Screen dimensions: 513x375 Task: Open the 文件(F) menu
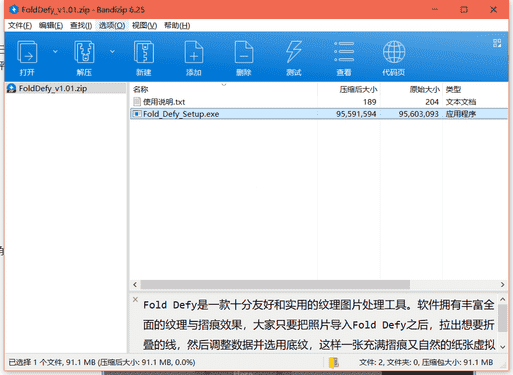20,26
